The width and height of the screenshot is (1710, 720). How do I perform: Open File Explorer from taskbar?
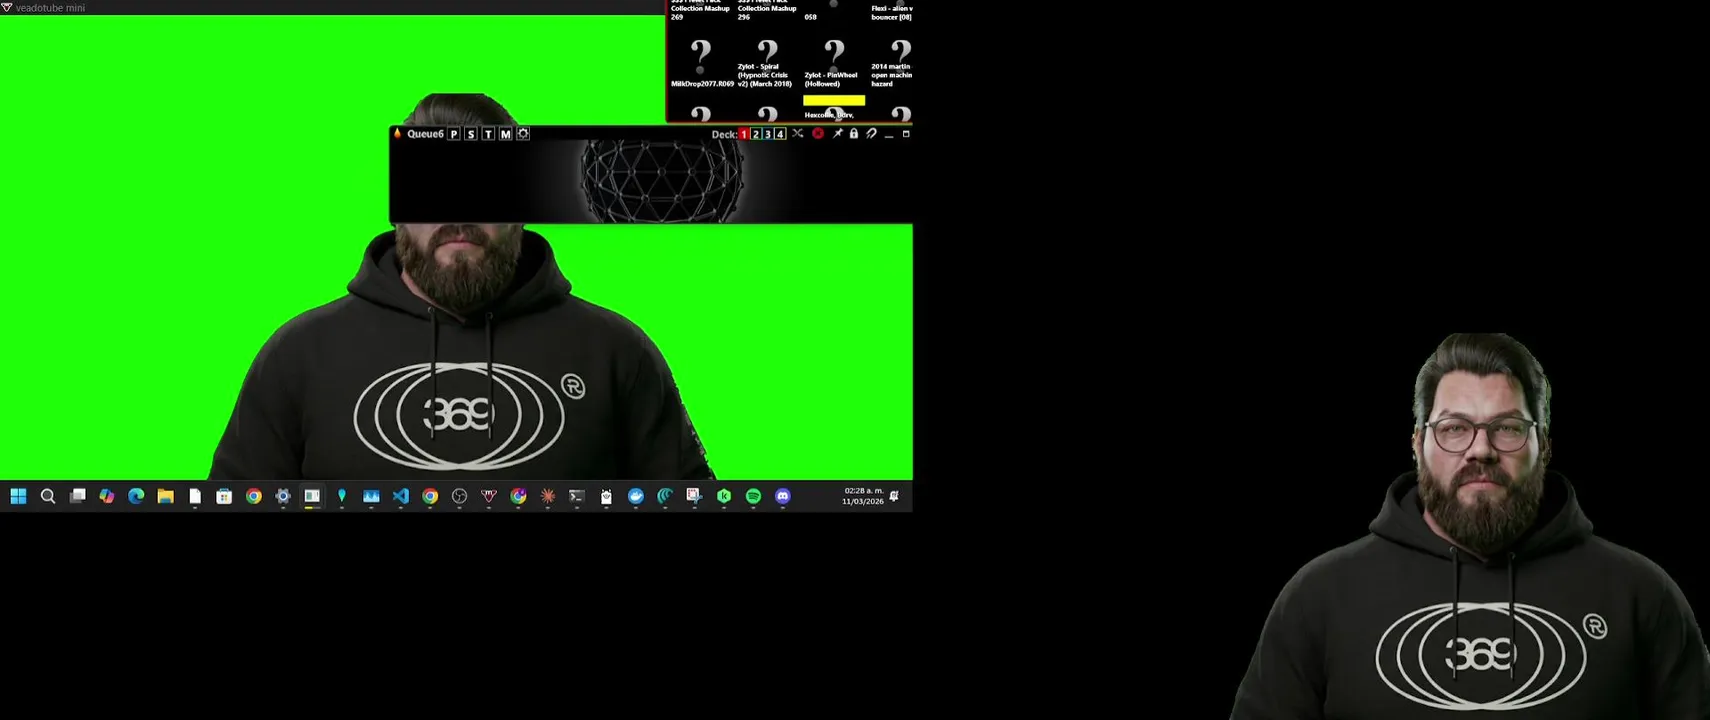coord(165,496)
